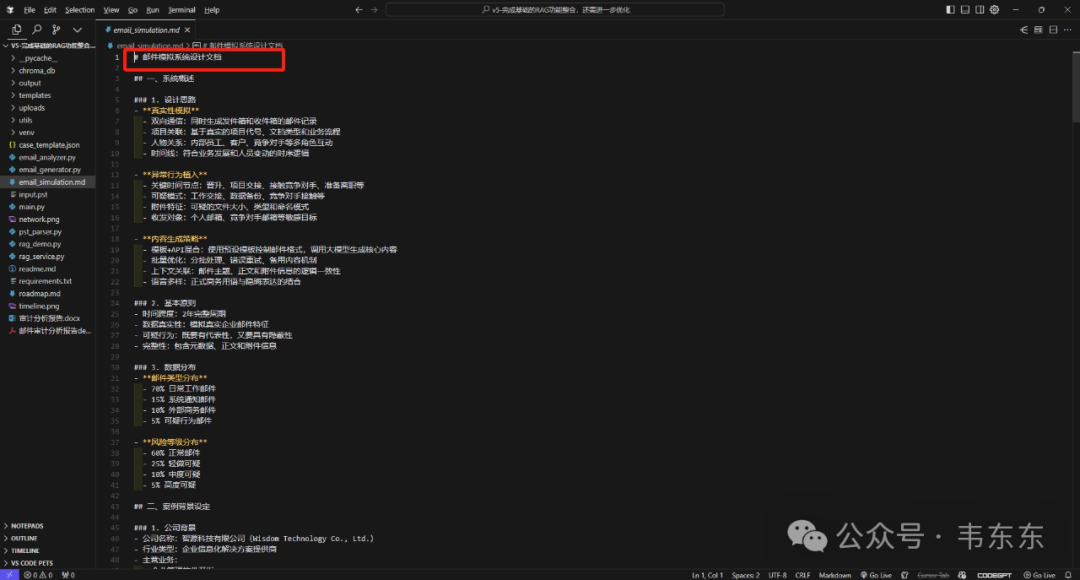Open markdown preview to the side
The image size is (1080, 580).
pos(1038,30)
